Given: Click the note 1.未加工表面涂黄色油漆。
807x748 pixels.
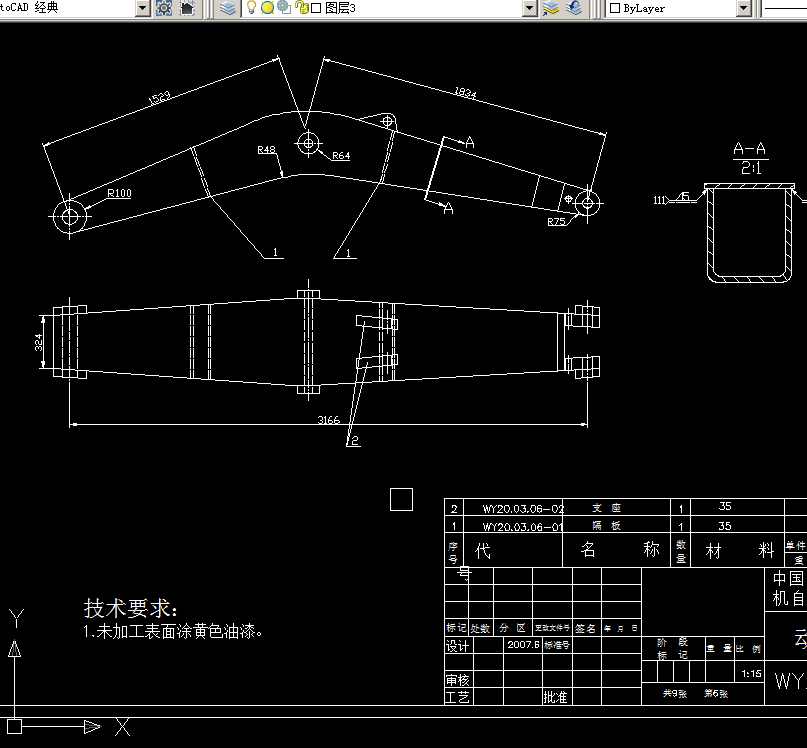Looking at the screenshot, I should tap(173, 632).
